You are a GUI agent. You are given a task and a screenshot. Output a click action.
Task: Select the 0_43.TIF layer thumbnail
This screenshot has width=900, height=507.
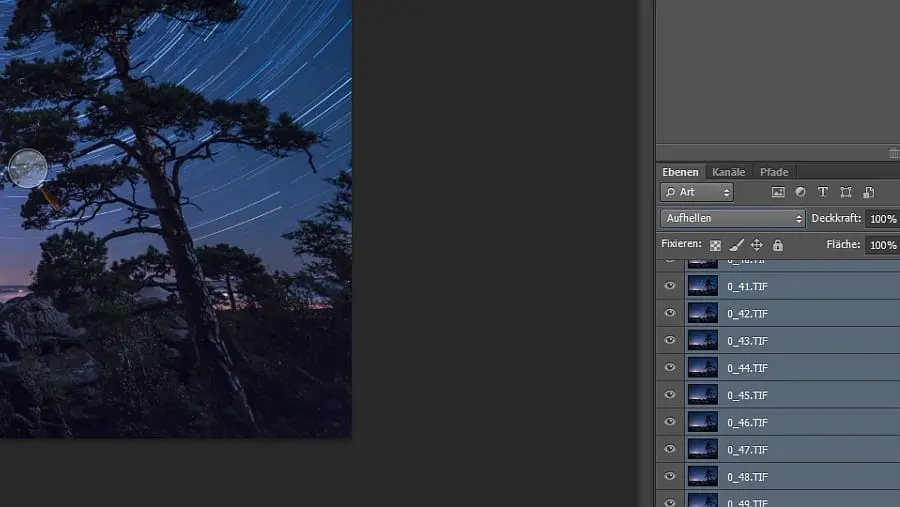[703, 340]
